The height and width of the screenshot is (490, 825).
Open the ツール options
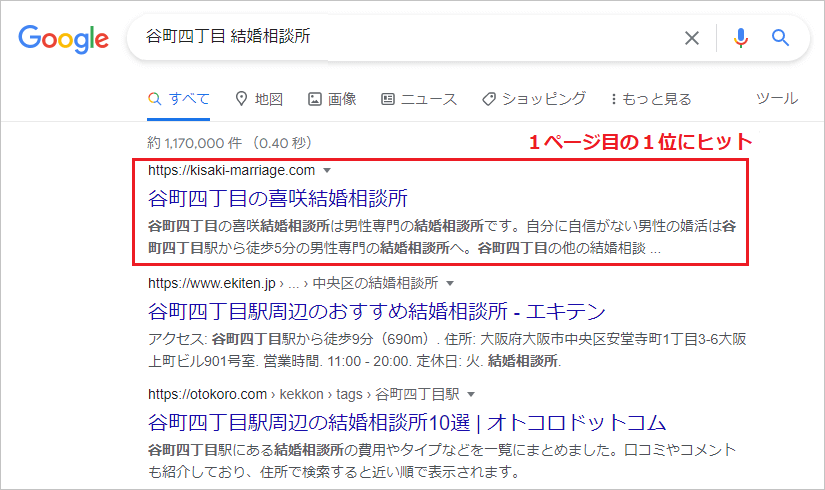777,98
